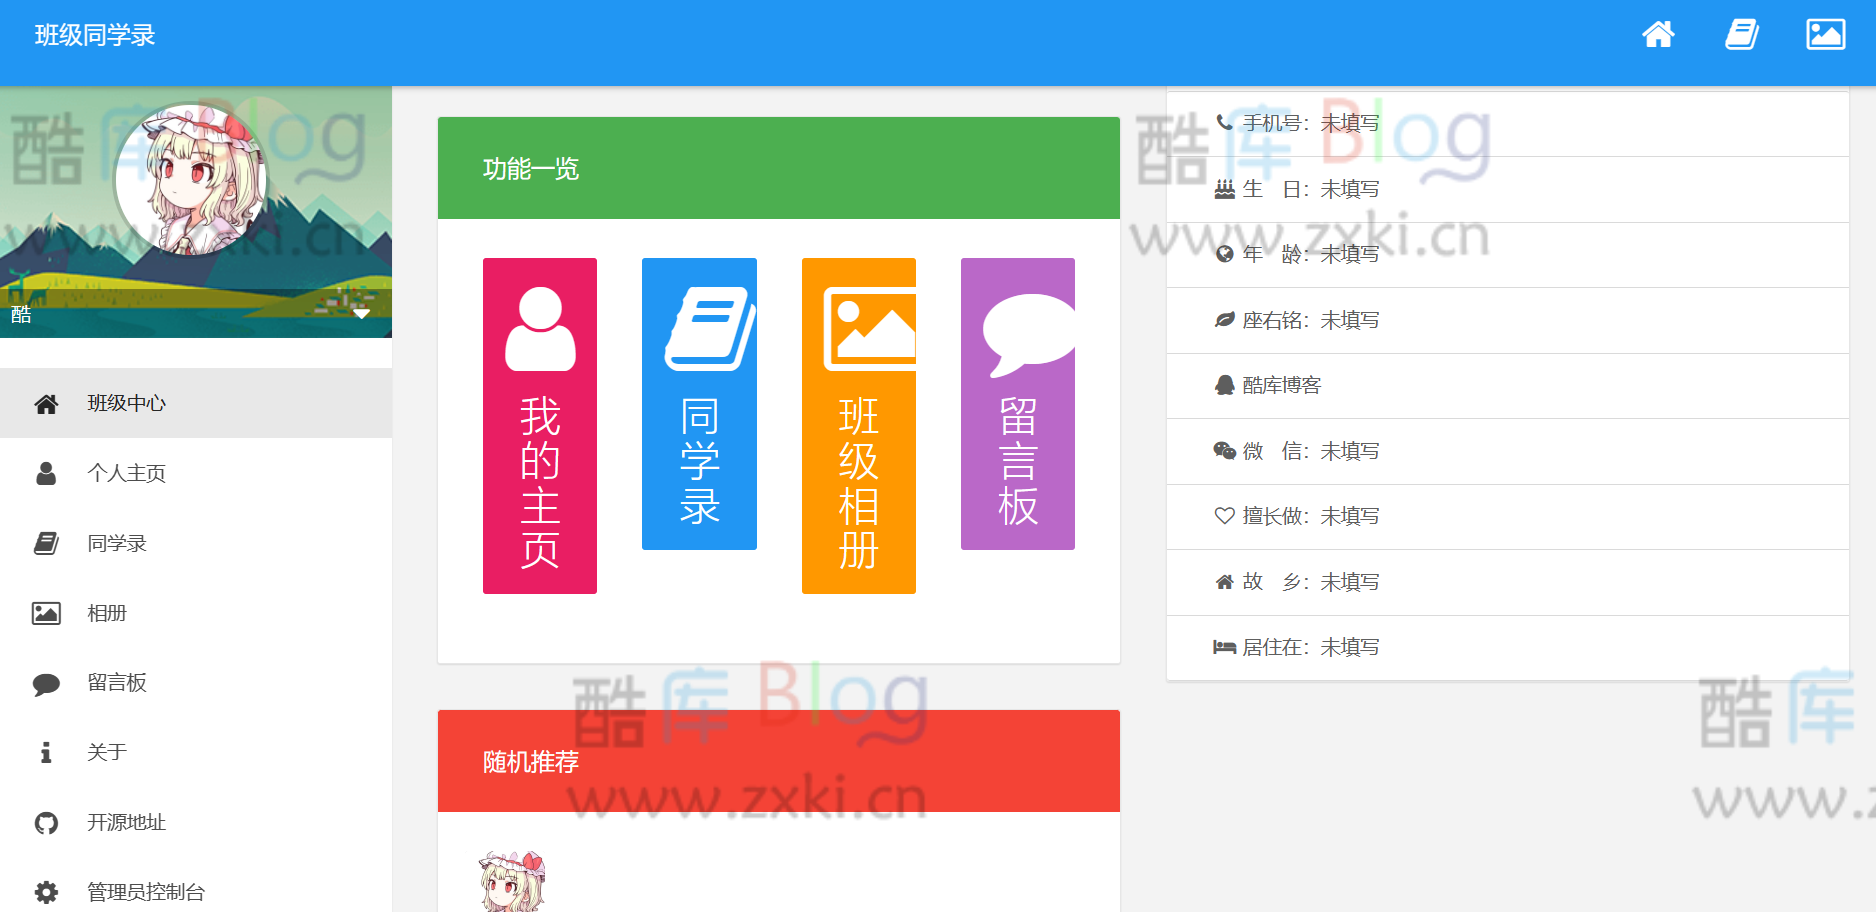Expand the dropdown arrow below the avatar

pos(362,313)
